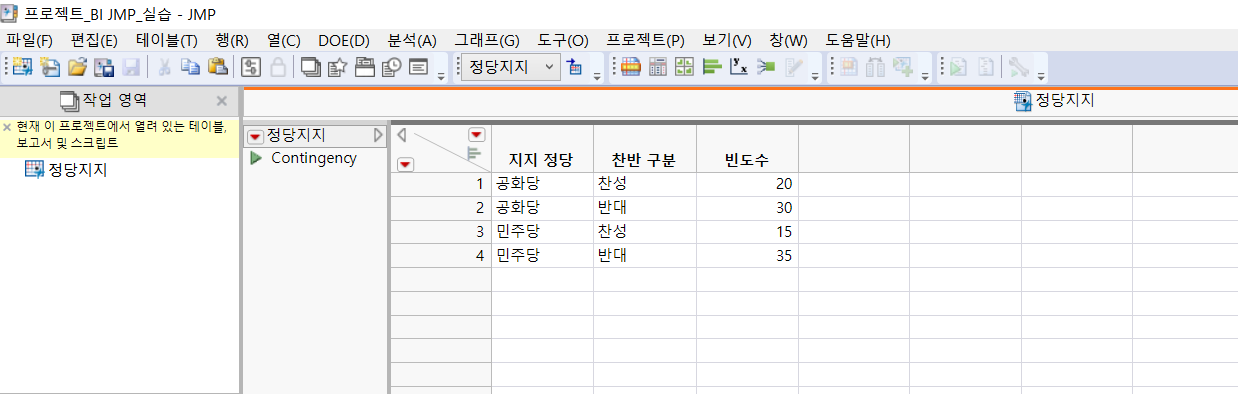The height and width of the screenshot is (394, 1238).
Task: Open the 창(W) menu
Action: (x=789, y=41)
